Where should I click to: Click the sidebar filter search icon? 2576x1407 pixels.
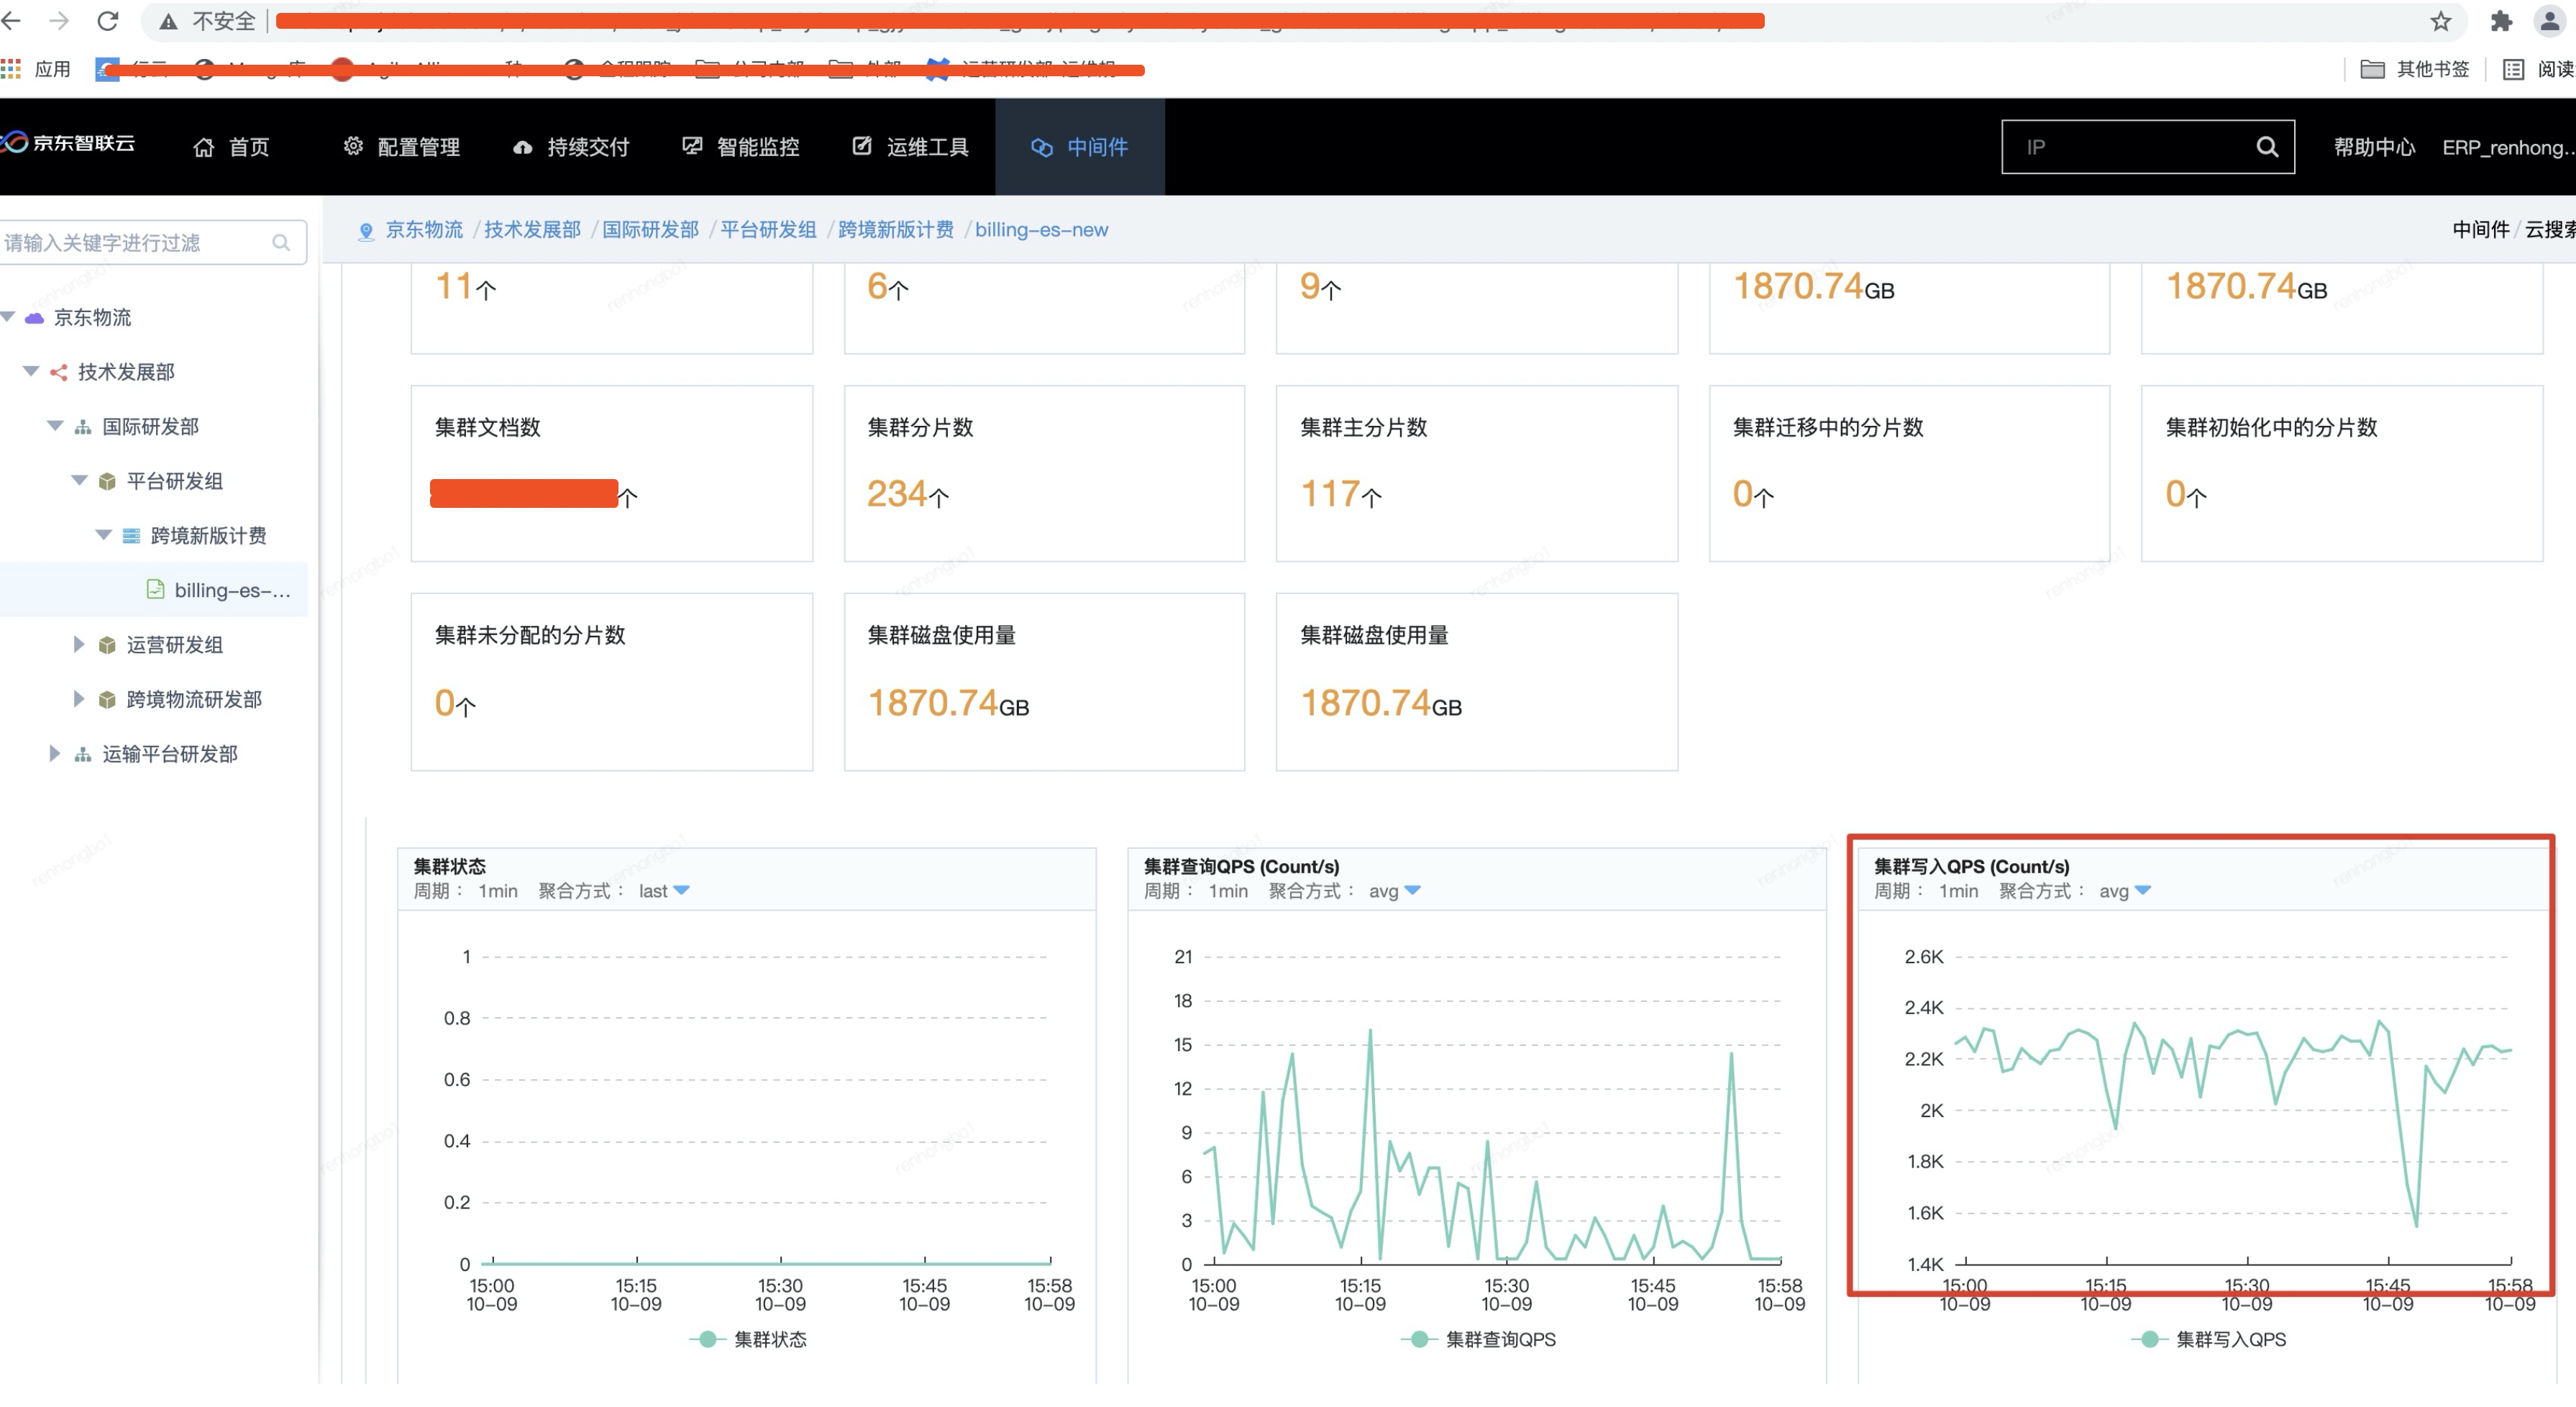[281, 243]
